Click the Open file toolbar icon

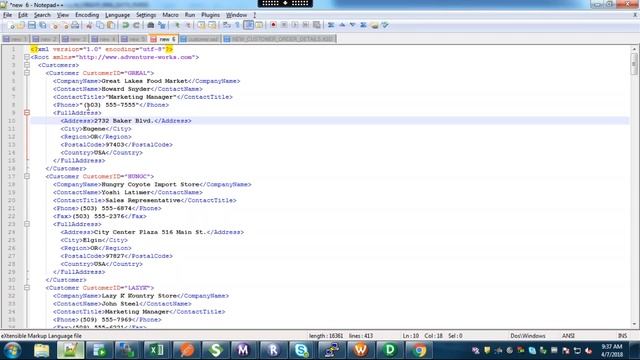click(21, 25)
